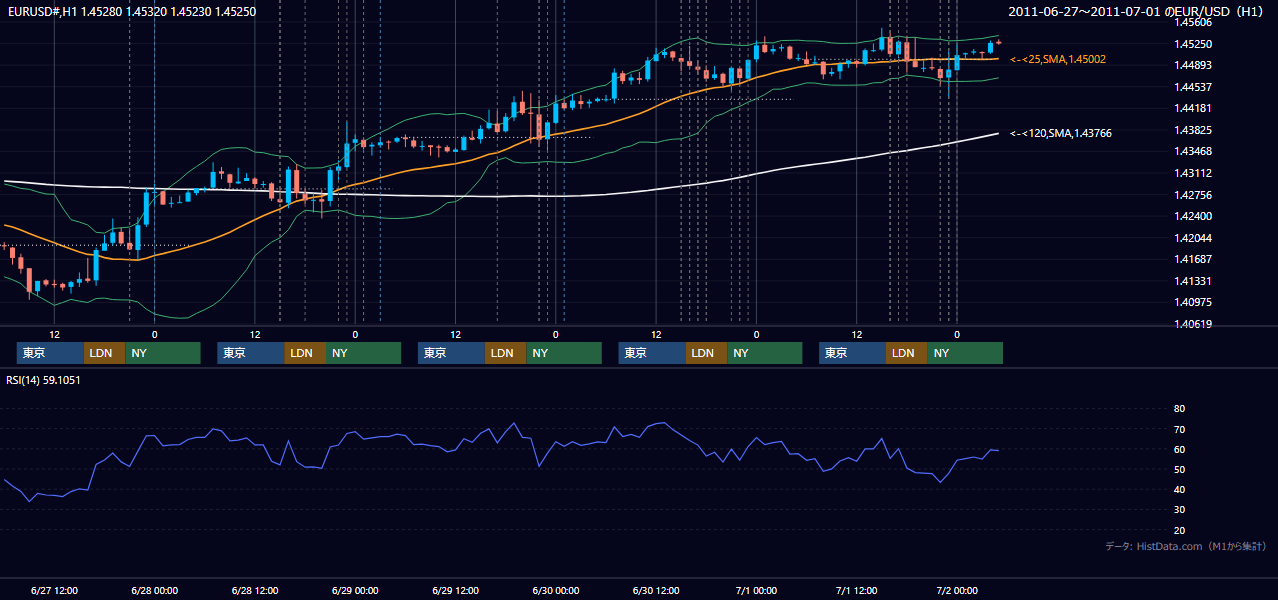Click price level 1.42044 on the price axis

(1192, 238)
